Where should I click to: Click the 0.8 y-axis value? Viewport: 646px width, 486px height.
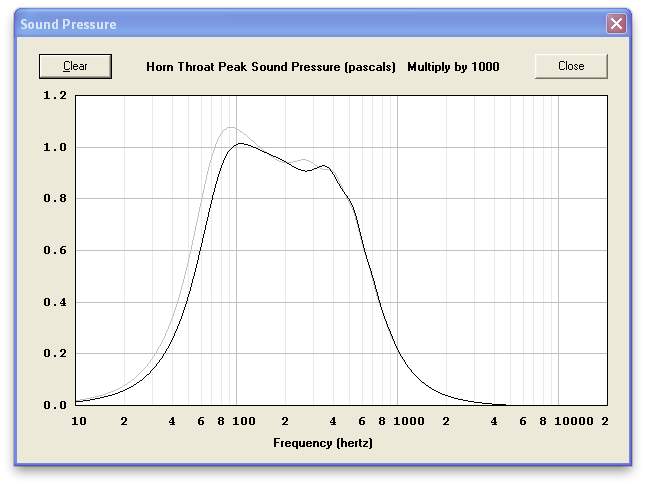55,199
